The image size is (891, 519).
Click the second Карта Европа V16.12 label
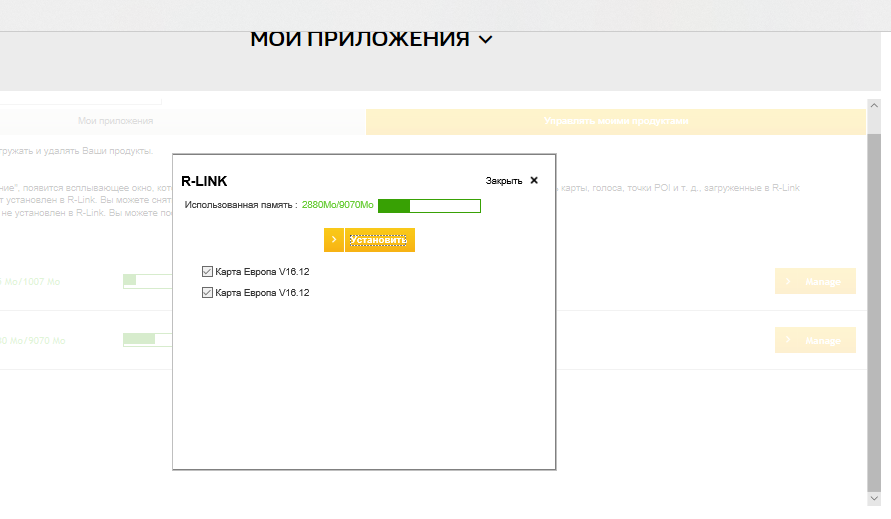pos(263,293)
